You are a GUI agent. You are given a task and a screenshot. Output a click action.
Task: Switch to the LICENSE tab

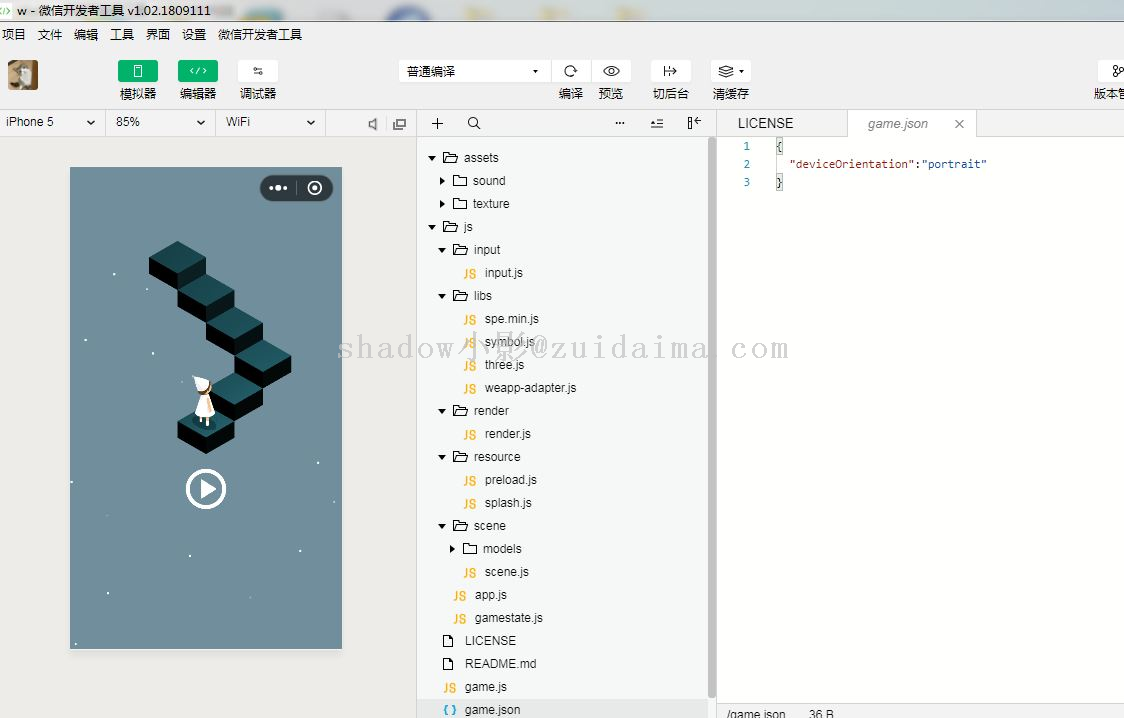pos(765,123)
